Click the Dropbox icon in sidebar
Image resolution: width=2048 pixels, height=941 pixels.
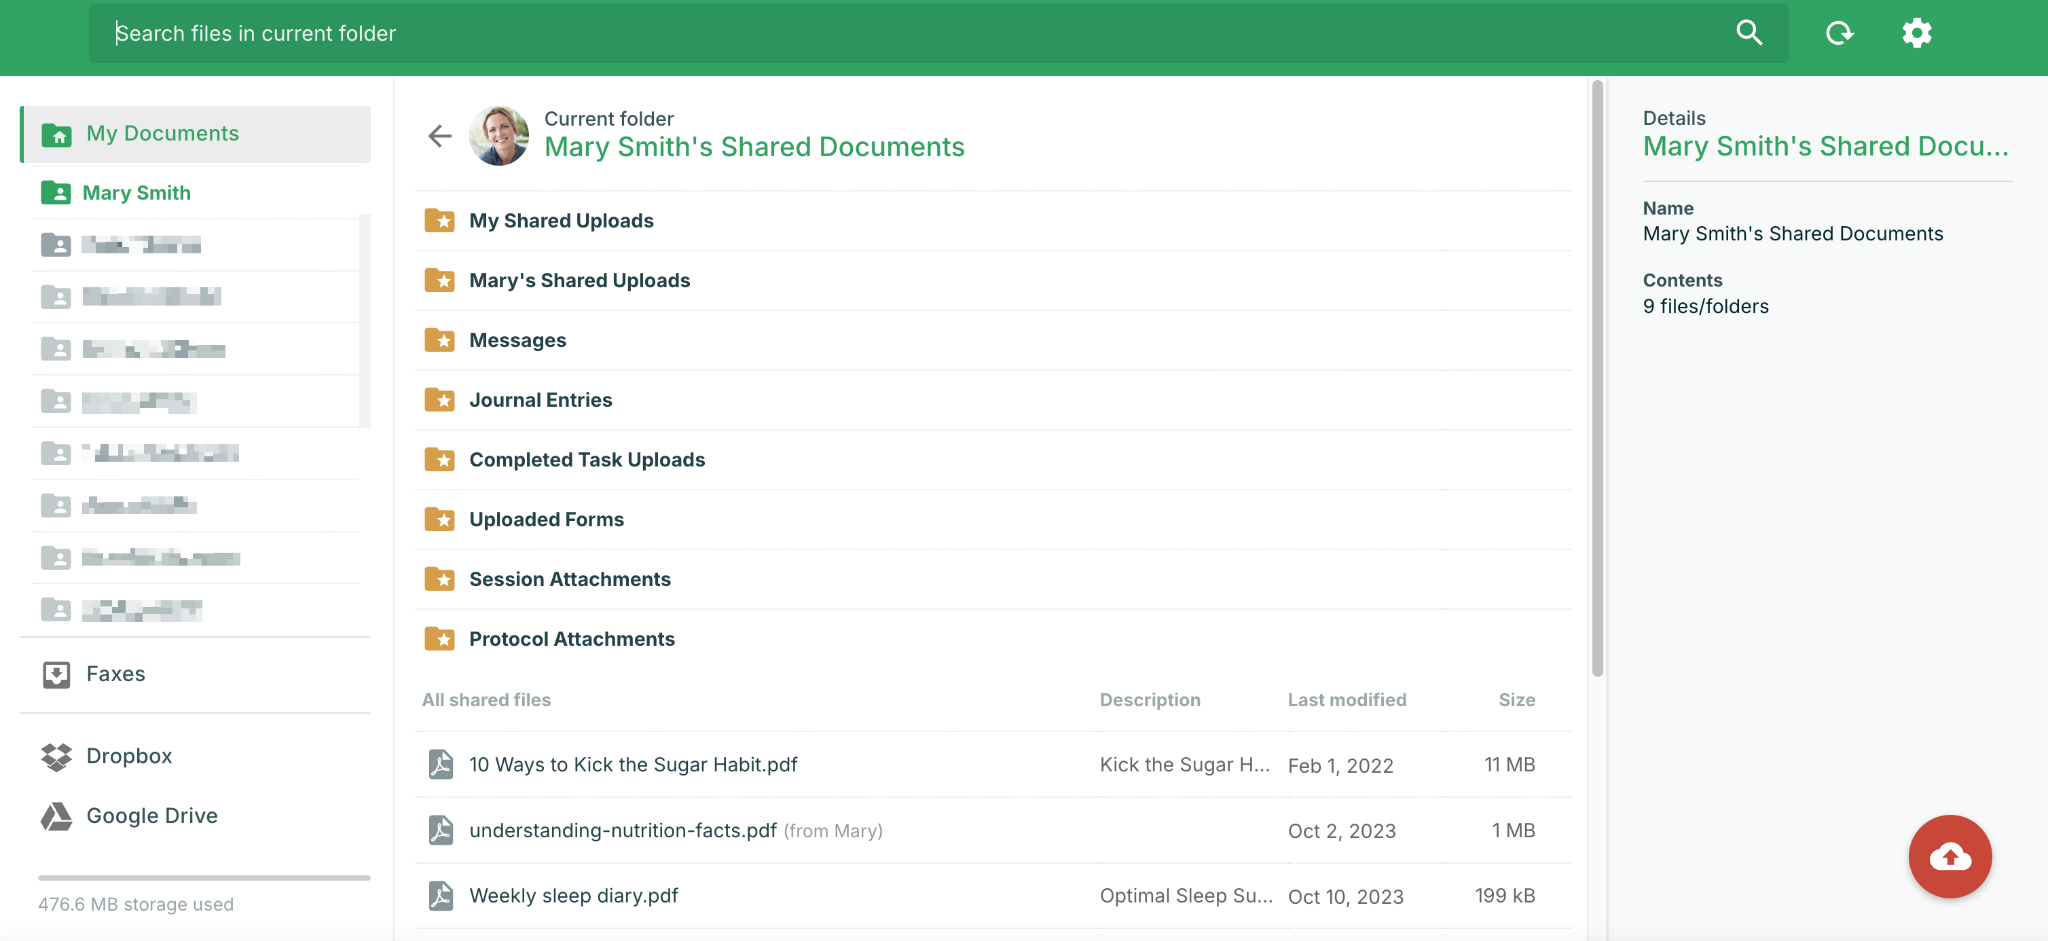(x=57, y=757)
